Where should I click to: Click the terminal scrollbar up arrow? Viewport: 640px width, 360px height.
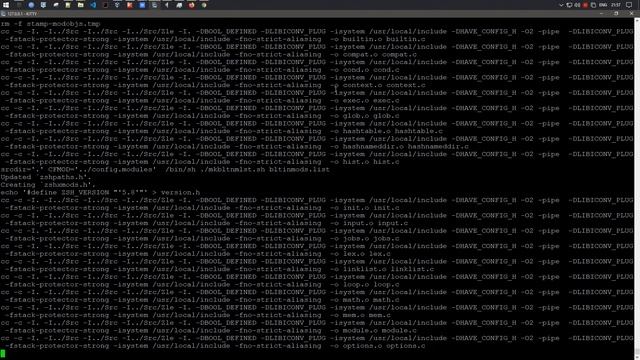637,20
